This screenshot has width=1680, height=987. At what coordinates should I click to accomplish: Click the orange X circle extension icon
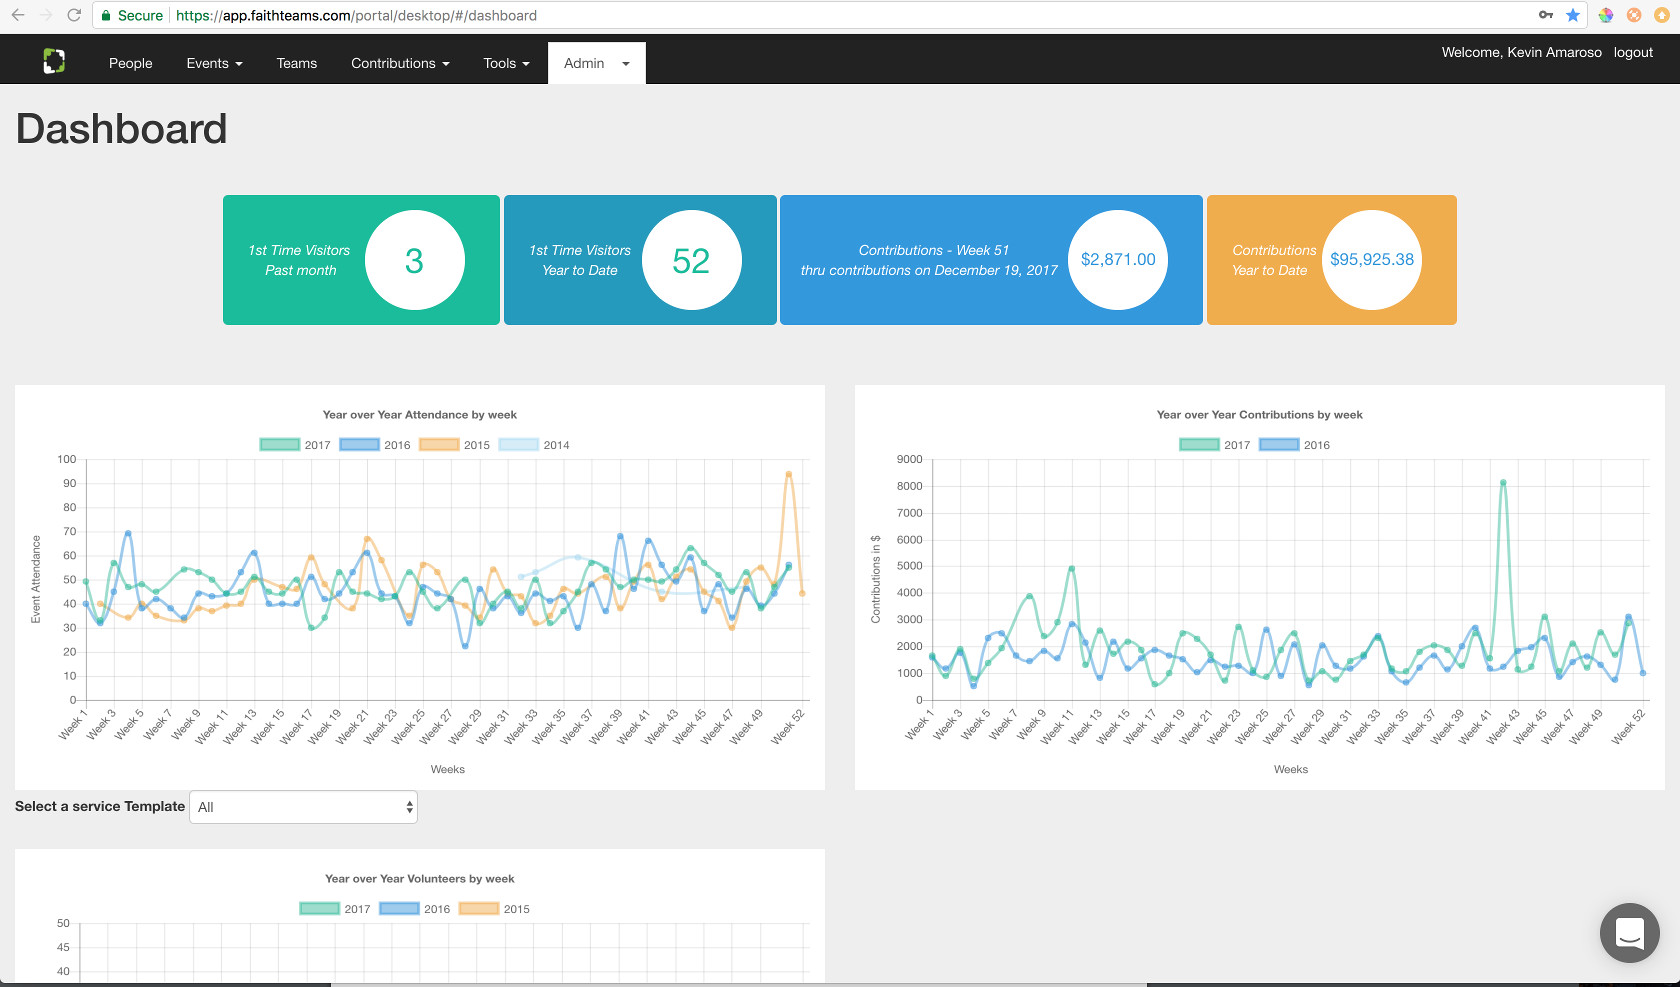pyautogui.click(x=1634, y=15)
